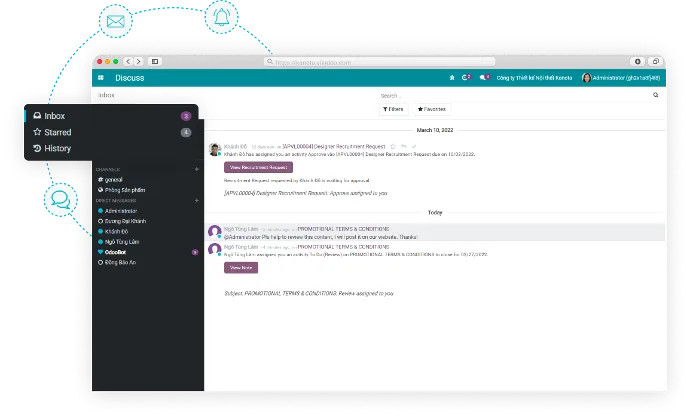Select the History mailbox

112,149
